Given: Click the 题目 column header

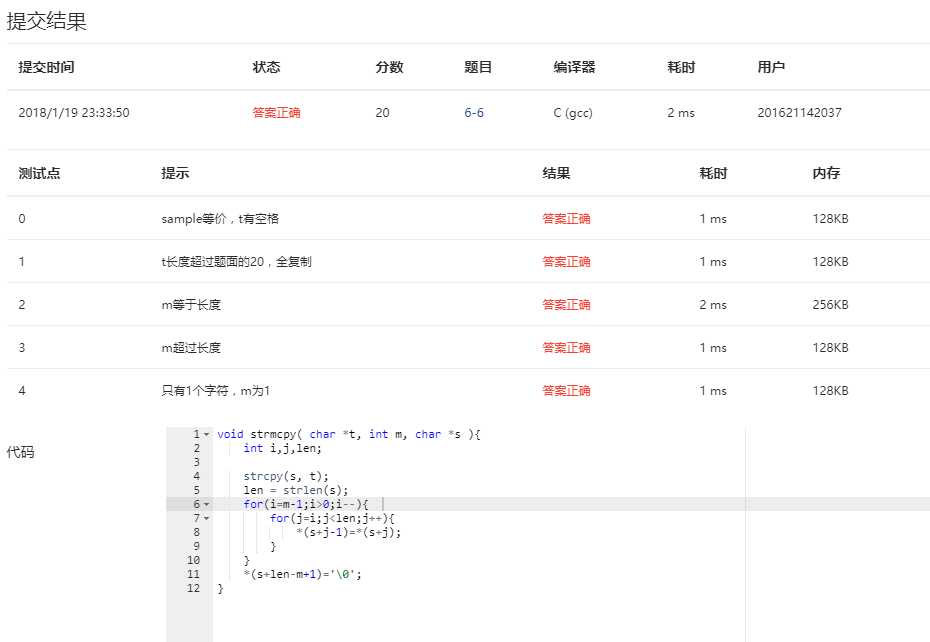Looking at the screenshot, I should pos(478,67).
